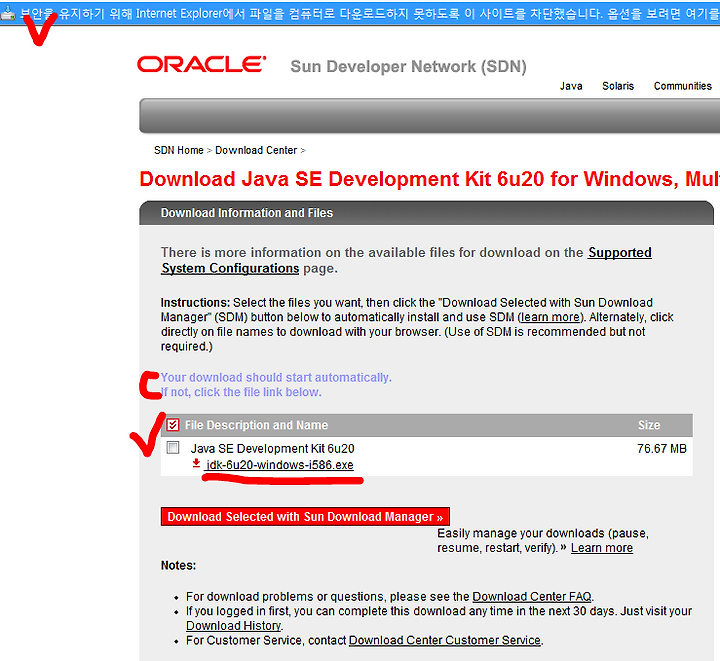This screenshot has height=661, width=720.
Task: Visit the Download History link
Action: point(233,626)
